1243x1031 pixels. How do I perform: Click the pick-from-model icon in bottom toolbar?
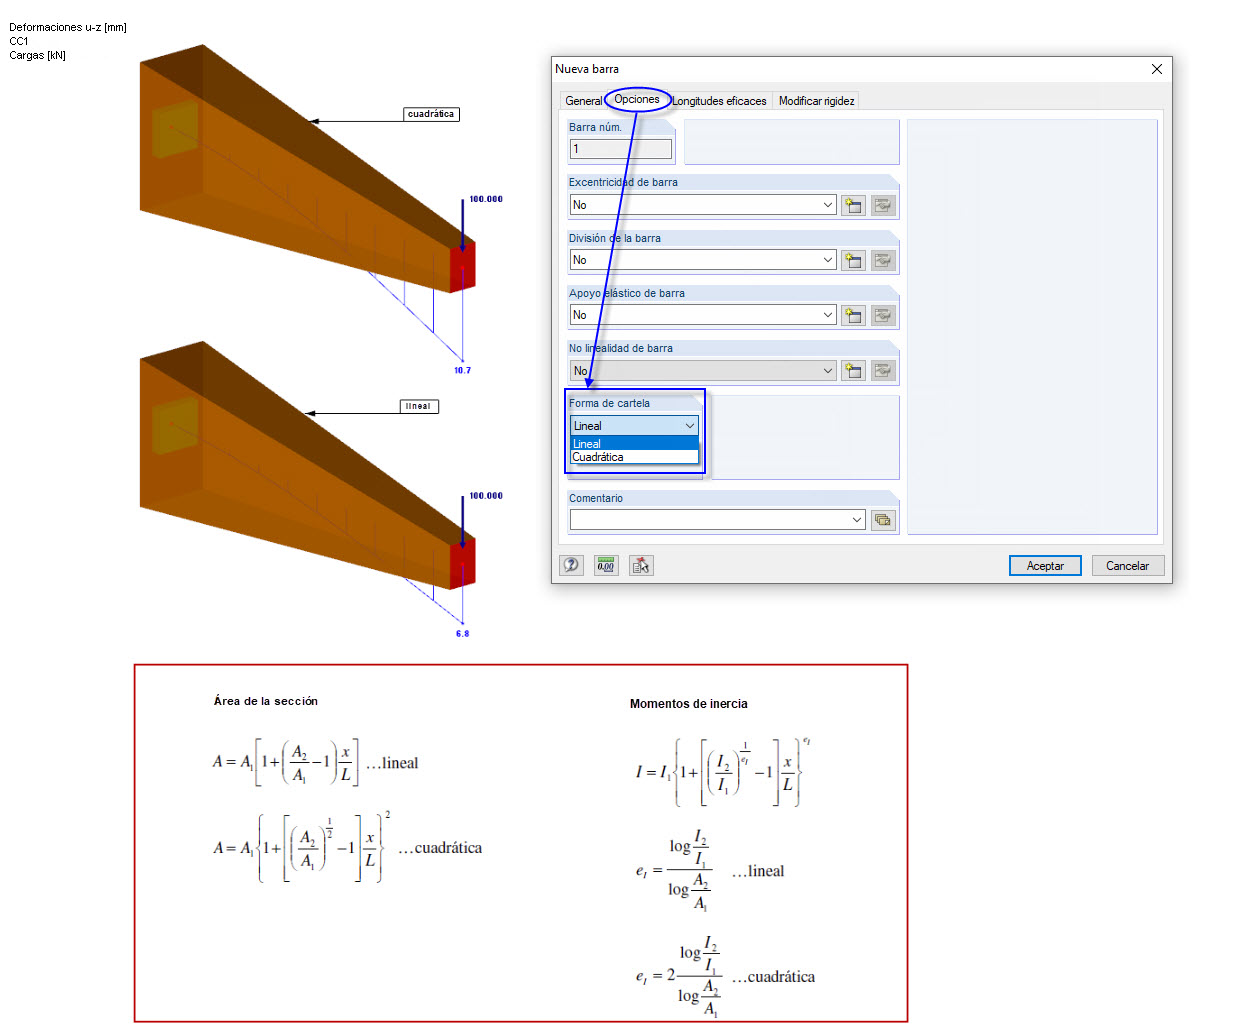pyautogui.click(x=641, y=565)
